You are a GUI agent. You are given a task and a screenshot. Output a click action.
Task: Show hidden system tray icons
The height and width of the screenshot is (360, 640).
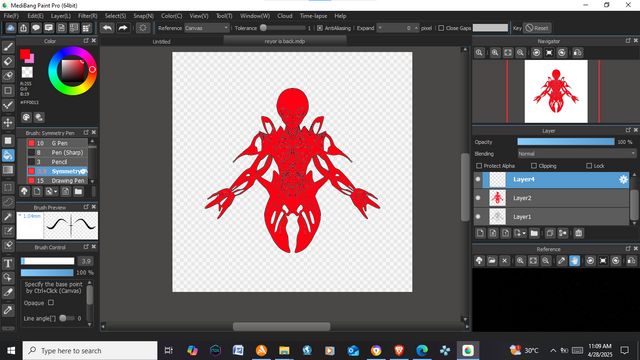tap(553, 350)
